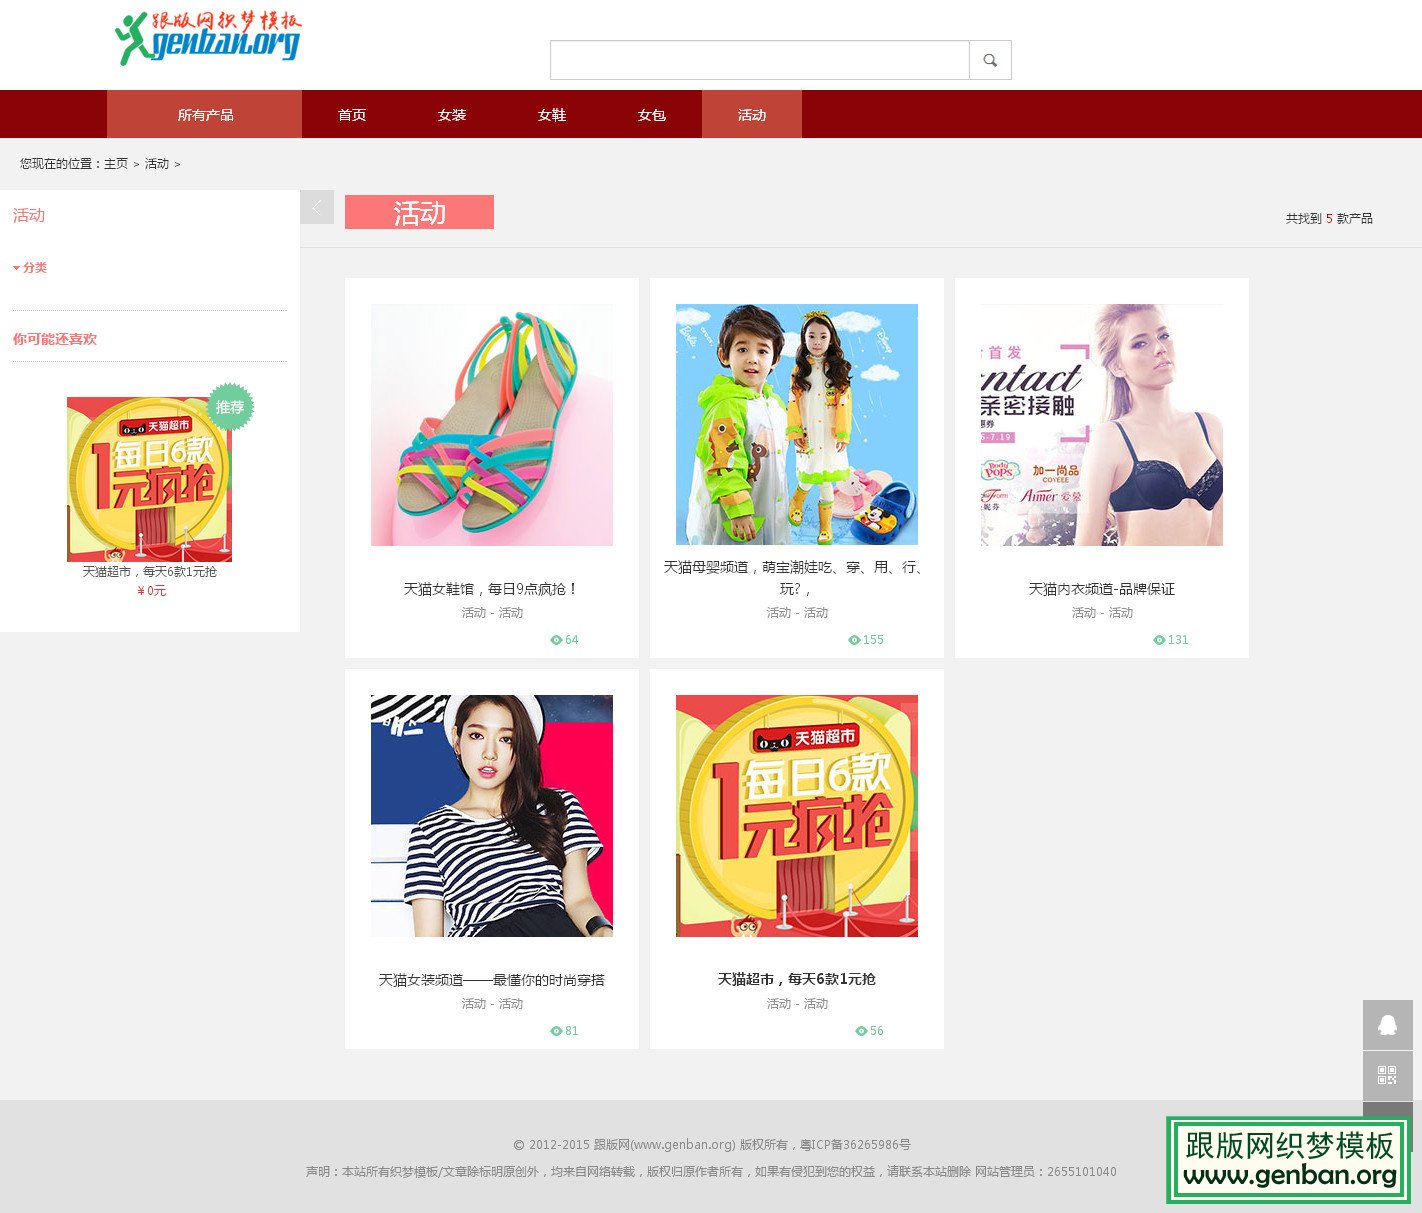Open link 天猫女鞋馆，每日9点疯抢！

pos(491,589)
